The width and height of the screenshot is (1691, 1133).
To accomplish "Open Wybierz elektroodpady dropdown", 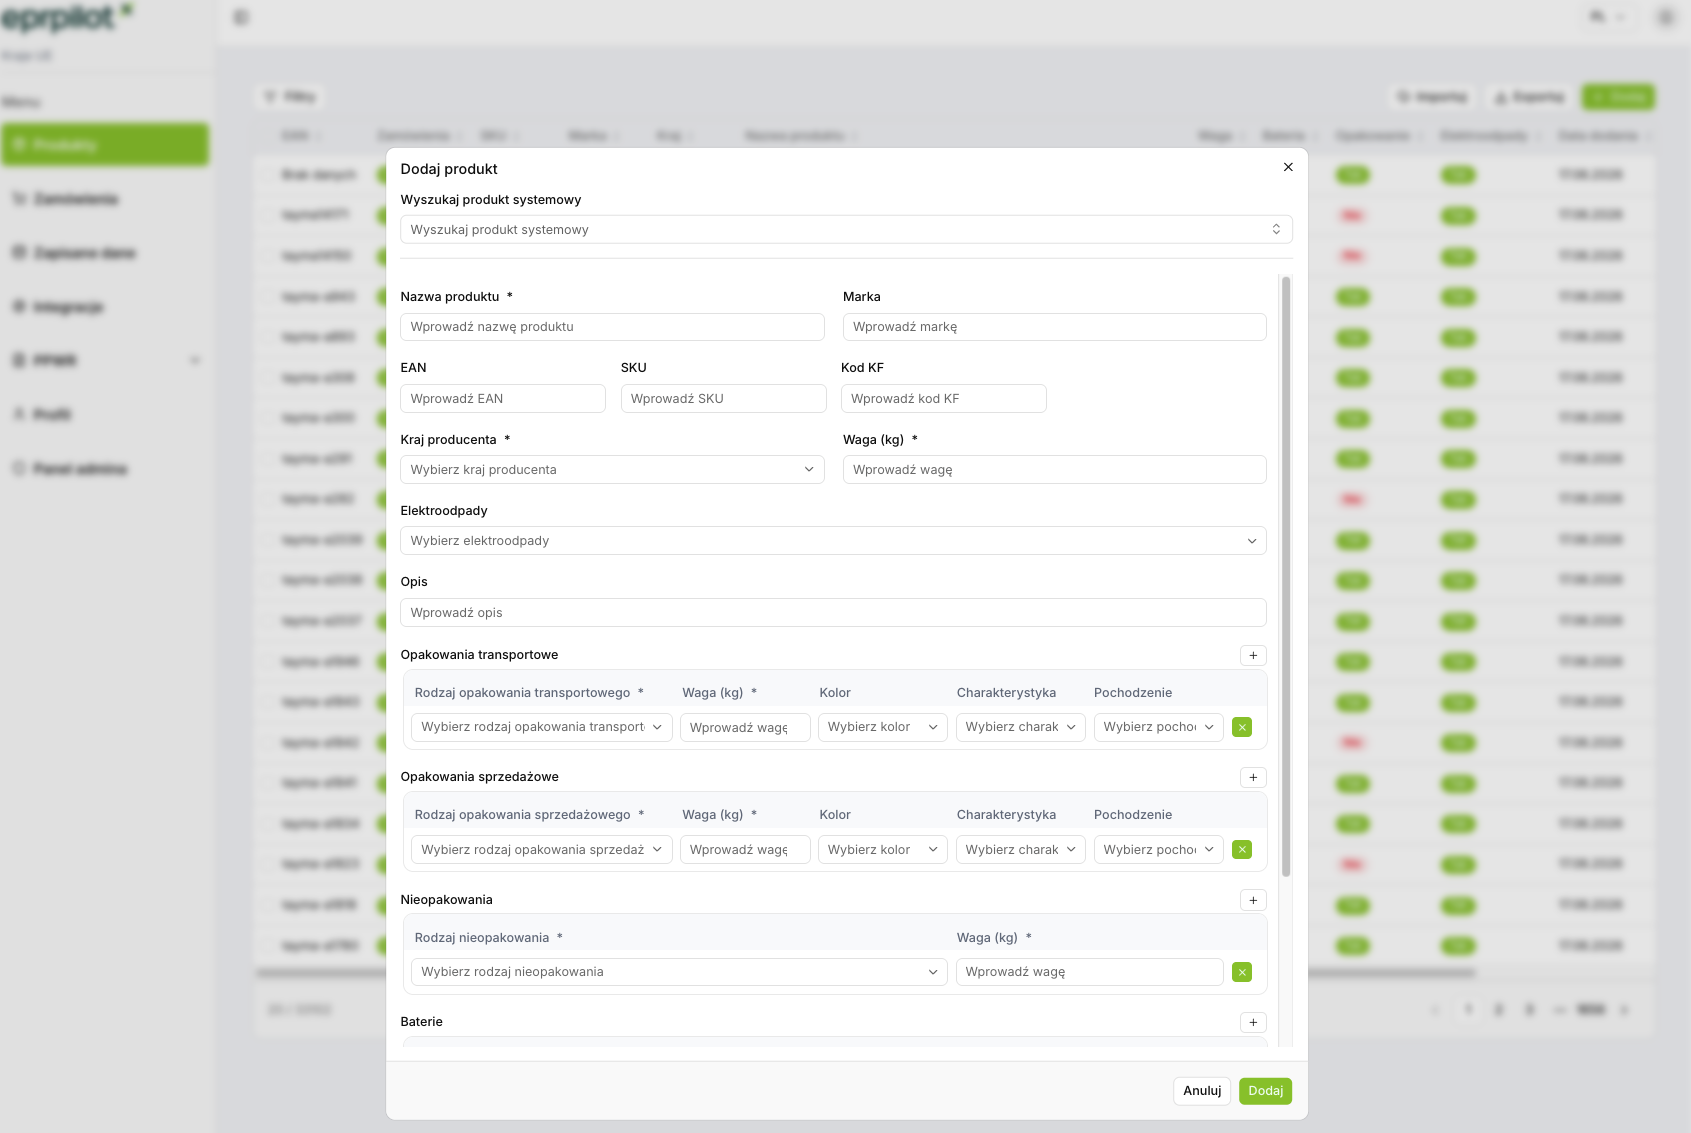I will point(833,540).
